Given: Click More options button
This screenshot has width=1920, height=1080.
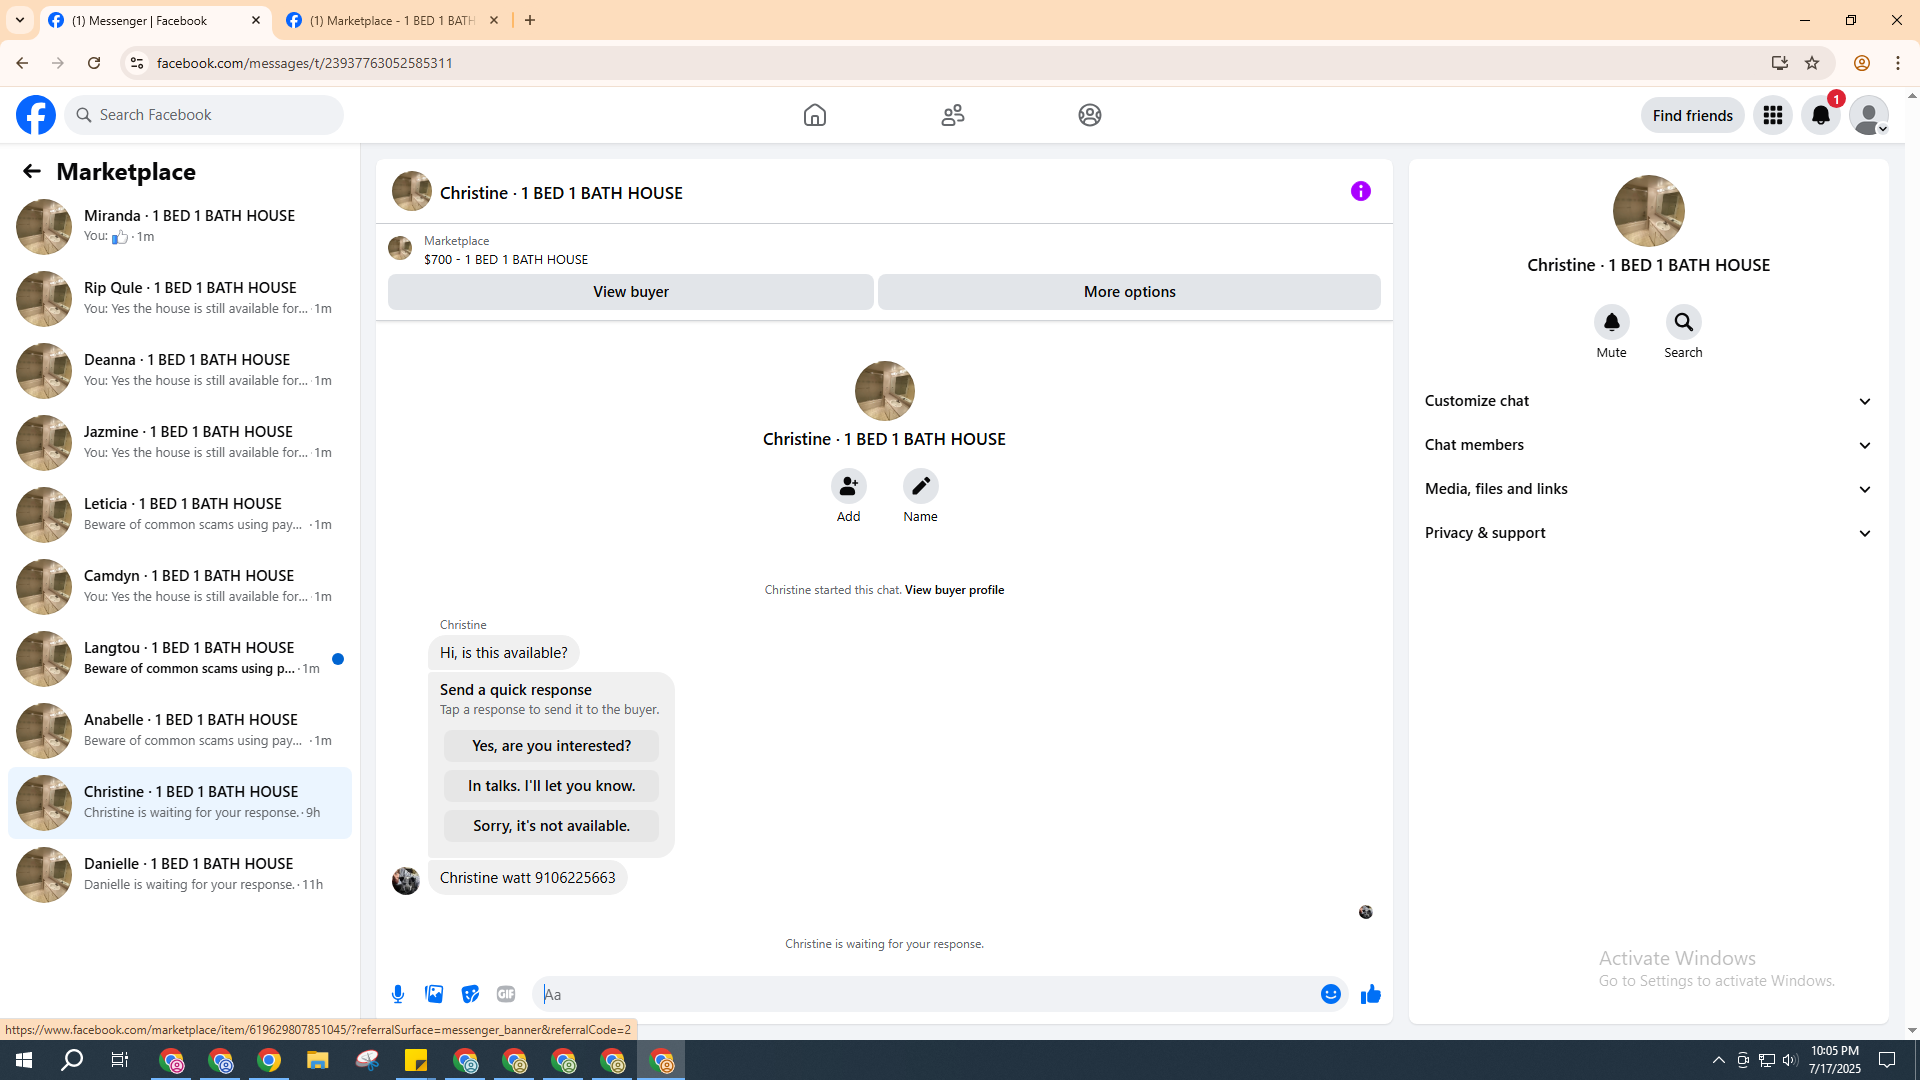Looking at the screenshot, I should tap(1130, 292).
